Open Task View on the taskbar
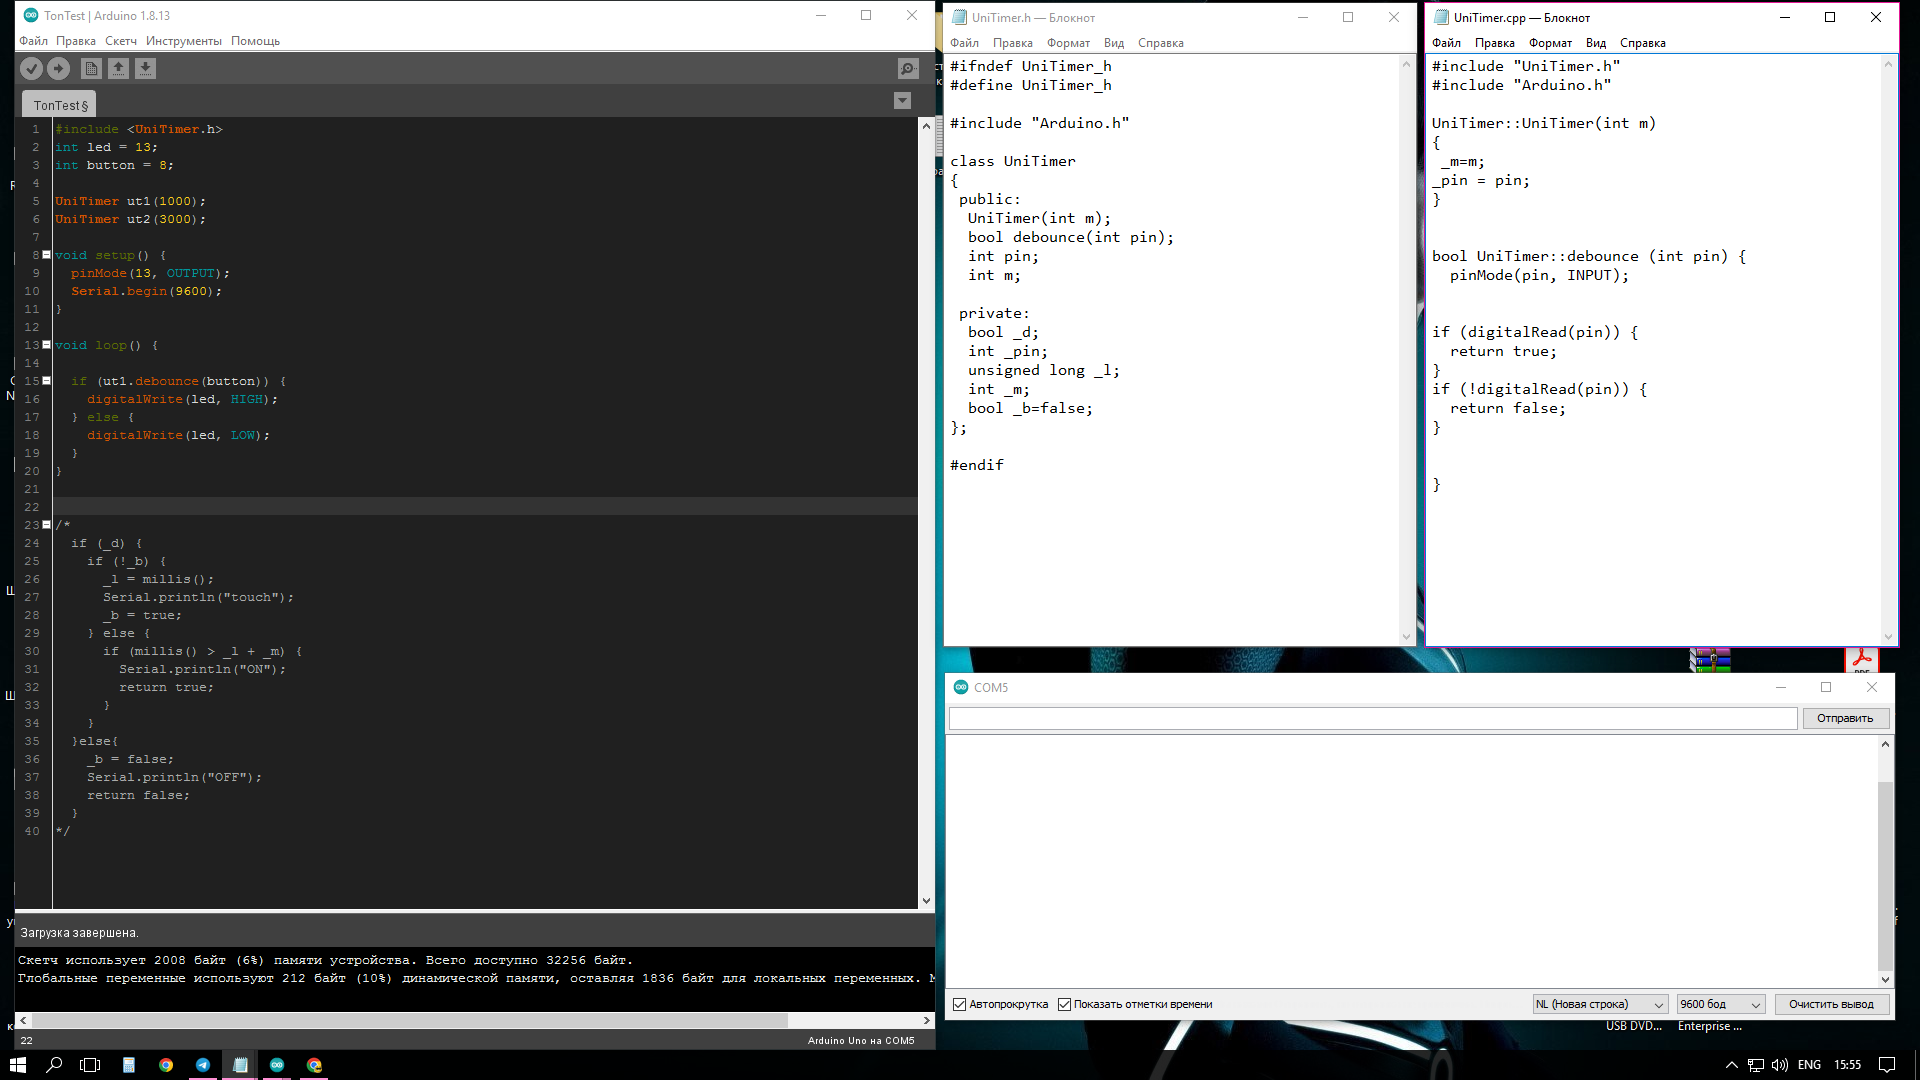 90,1065
